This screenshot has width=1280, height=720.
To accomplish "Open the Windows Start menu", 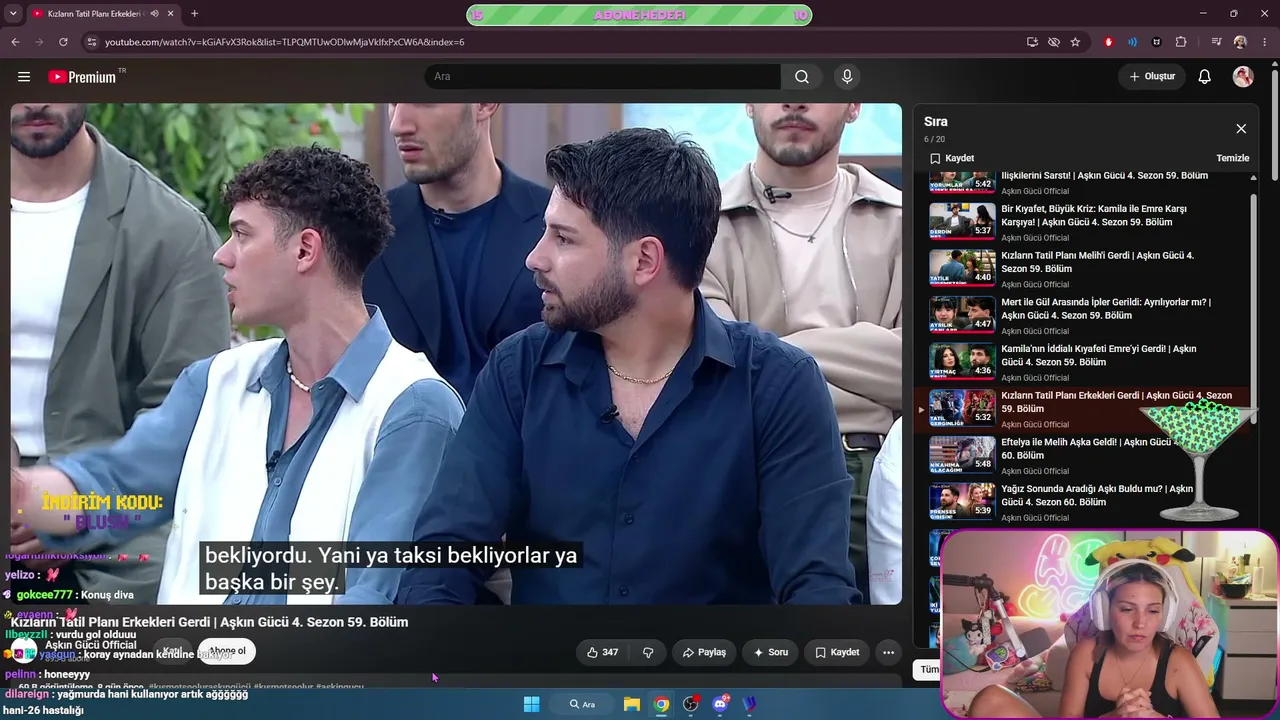I will tap(531, 704).
